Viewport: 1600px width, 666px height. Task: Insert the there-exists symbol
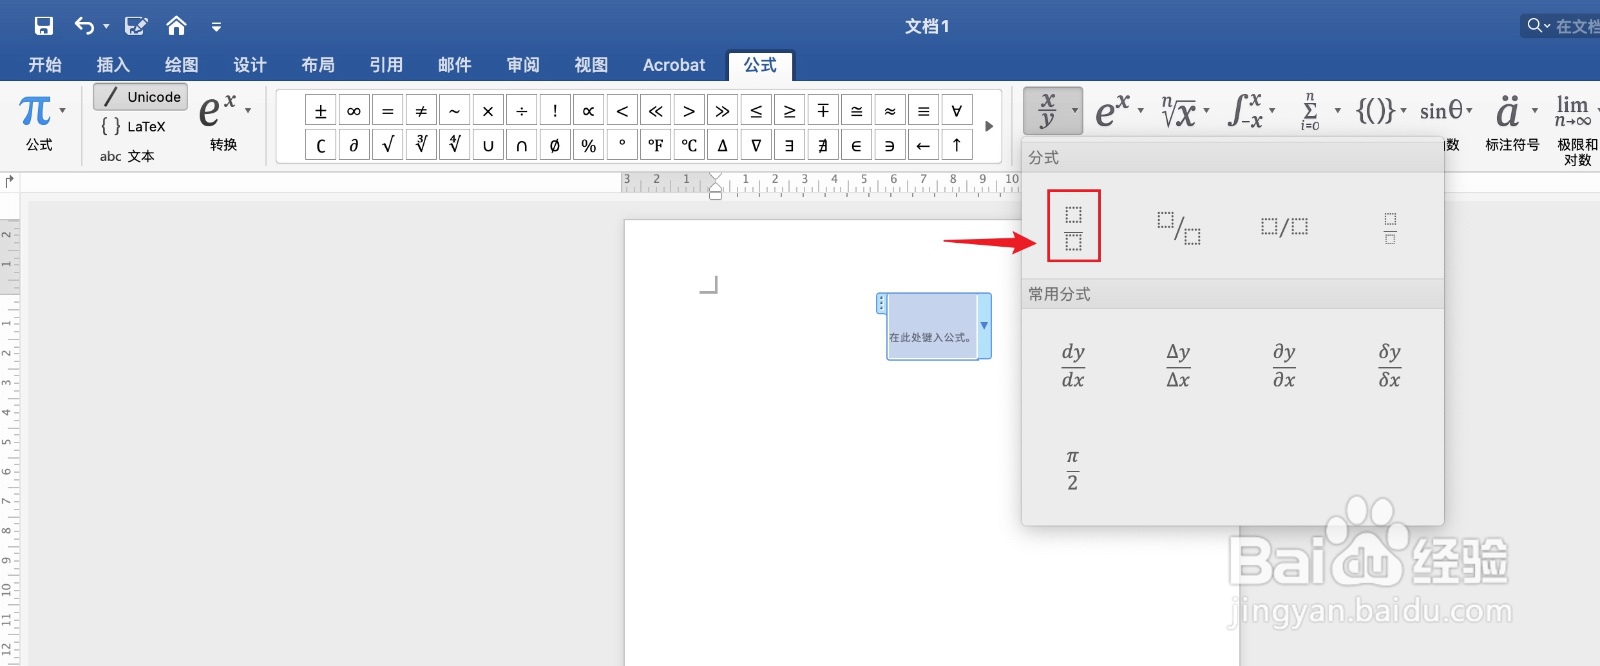click(x=789, y=145)
